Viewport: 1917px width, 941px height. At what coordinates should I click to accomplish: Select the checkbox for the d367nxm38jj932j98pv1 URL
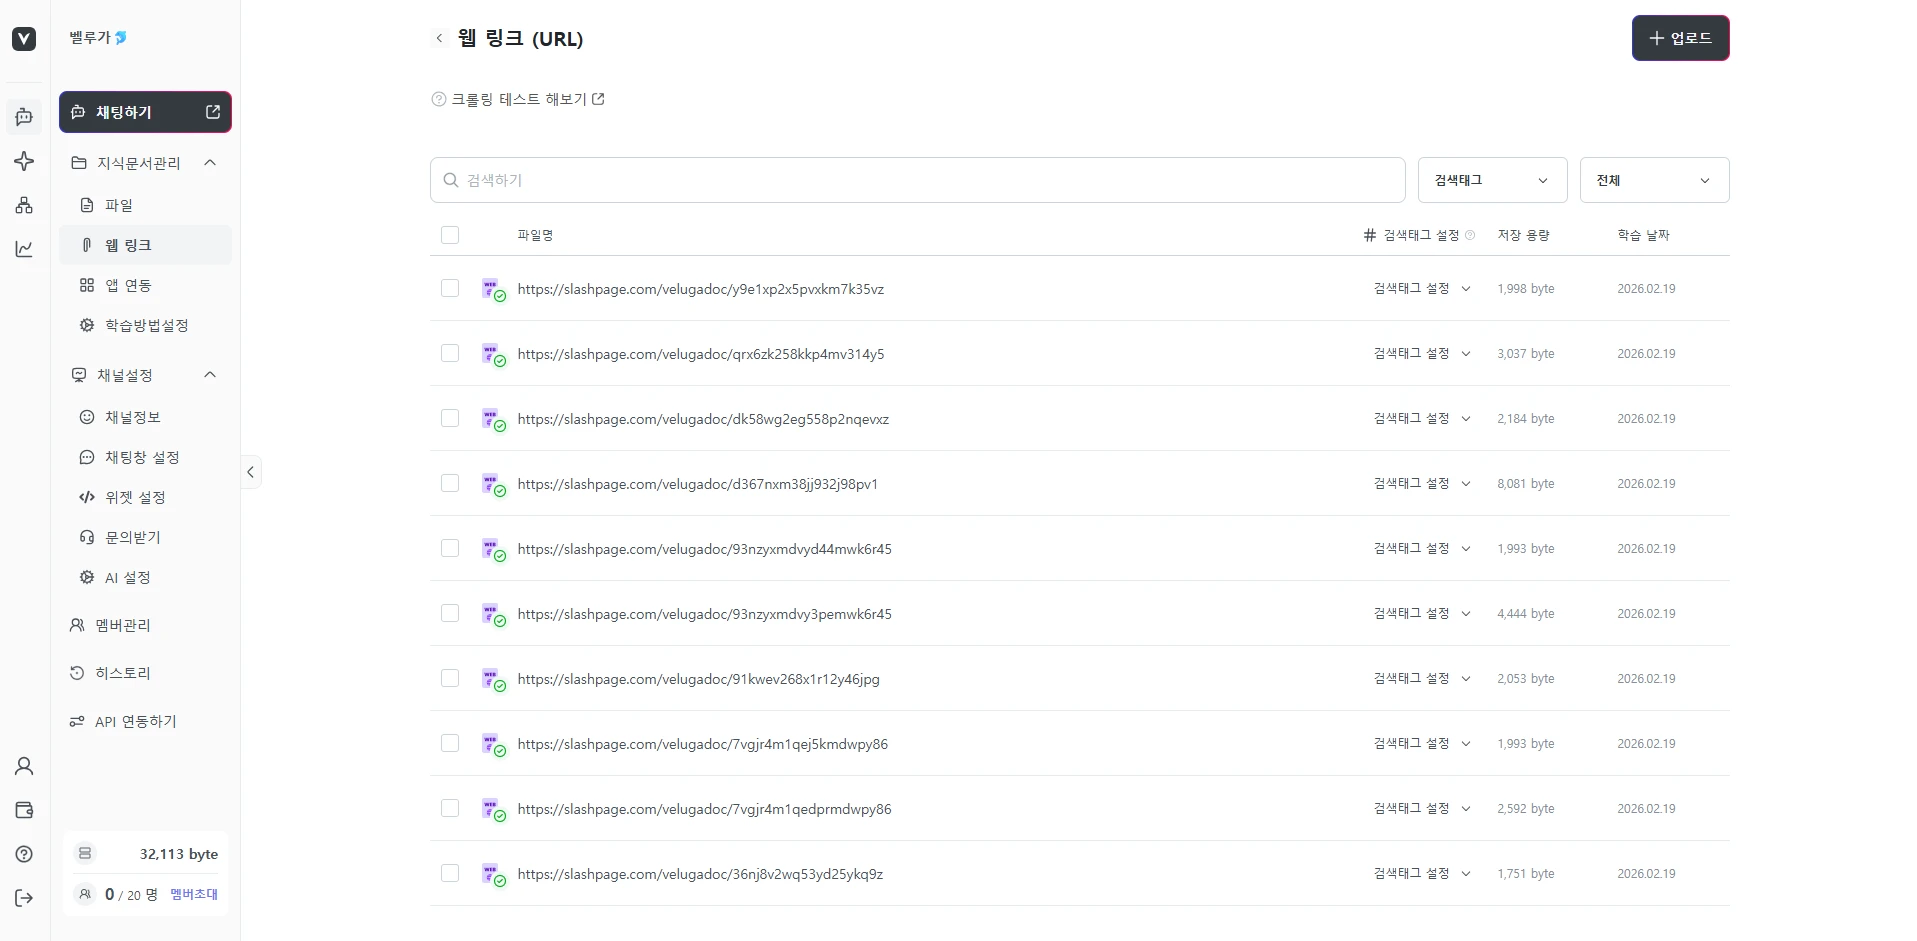coord(450,483)
